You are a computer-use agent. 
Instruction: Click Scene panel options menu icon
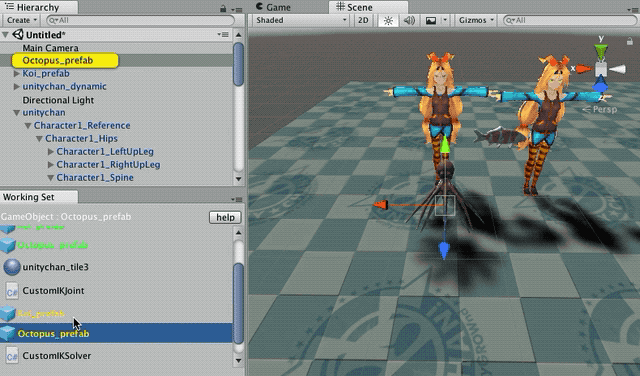[x=634, y=9]
